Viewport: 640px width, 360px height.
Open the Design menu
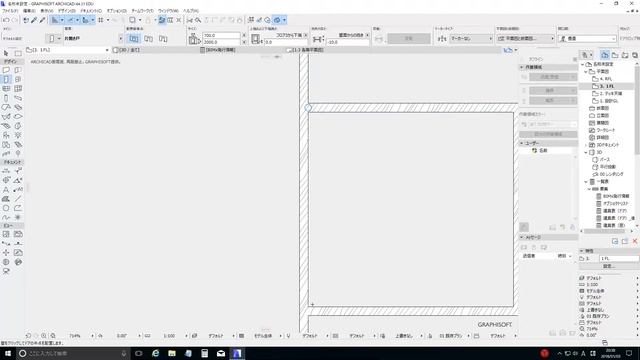pos(66,11)
